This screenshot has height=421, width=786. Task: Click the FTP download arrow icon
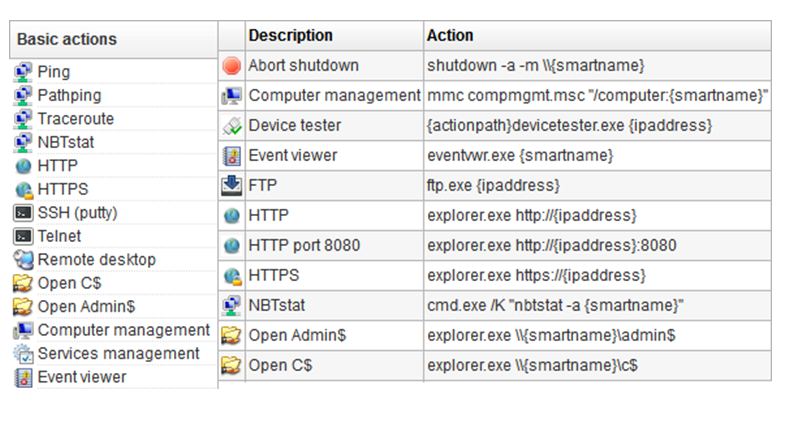pyautogui.click(x=232, y=186)
